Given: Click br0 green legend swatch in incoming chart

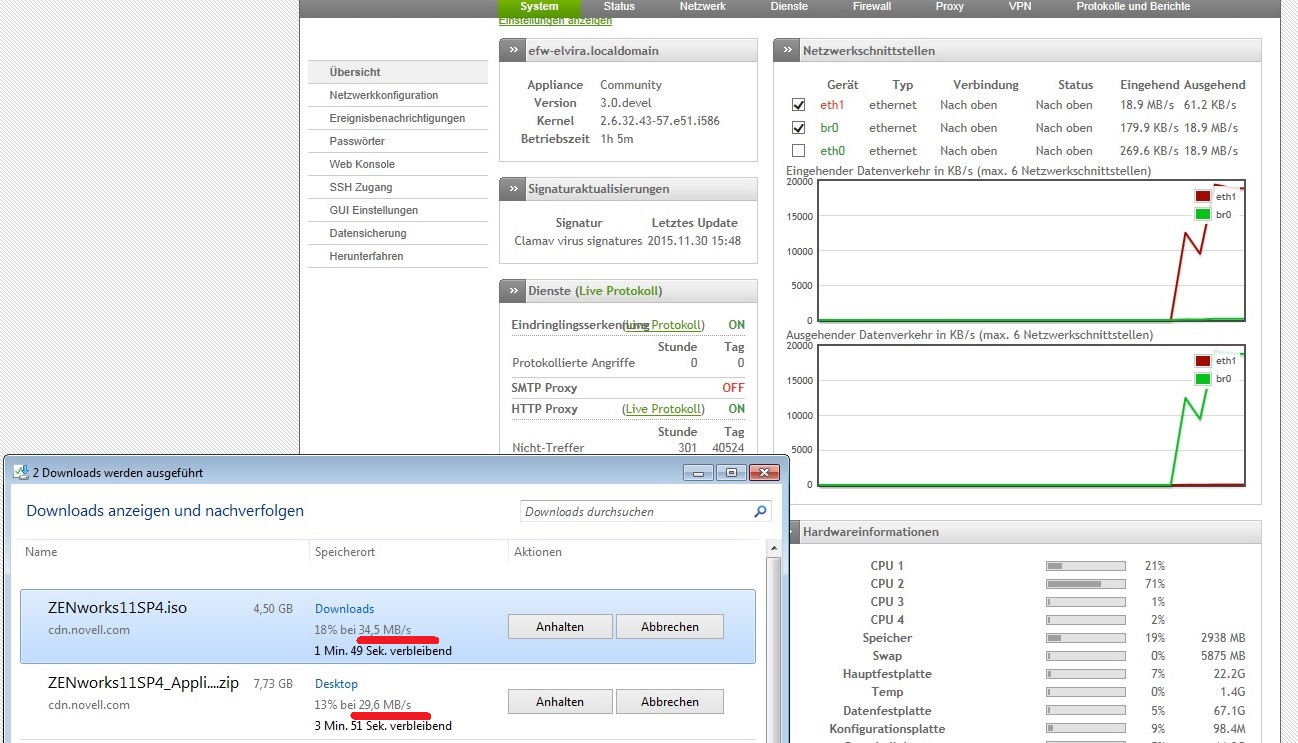Looking at the screenshot, I should [x=1201, y=214].
